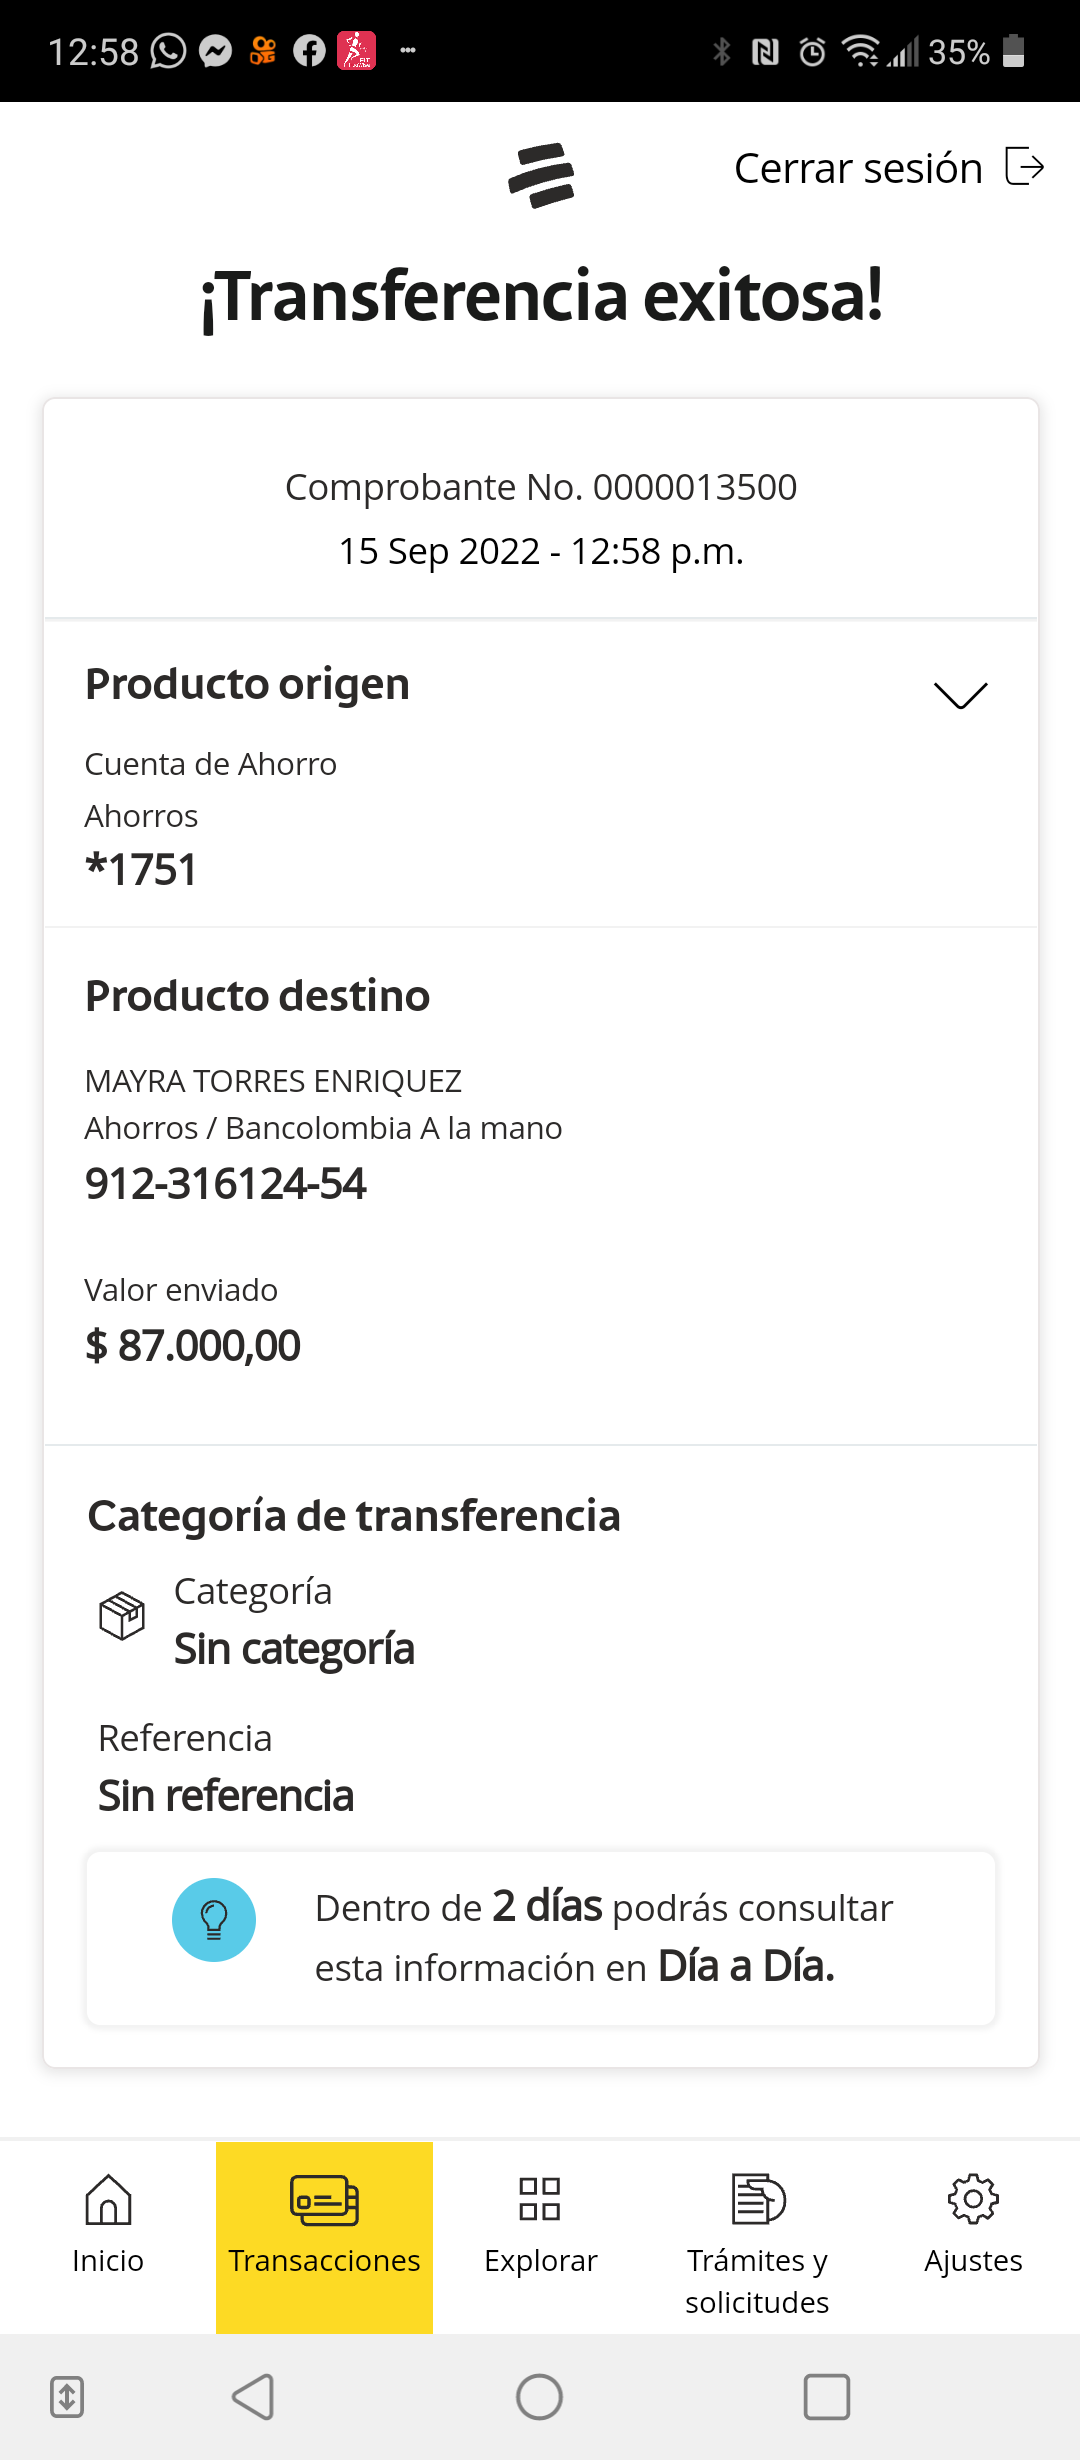Tap the Día a Día info banner
The width and height of the screenshot is (1080, 2460).
point(541,1938)
